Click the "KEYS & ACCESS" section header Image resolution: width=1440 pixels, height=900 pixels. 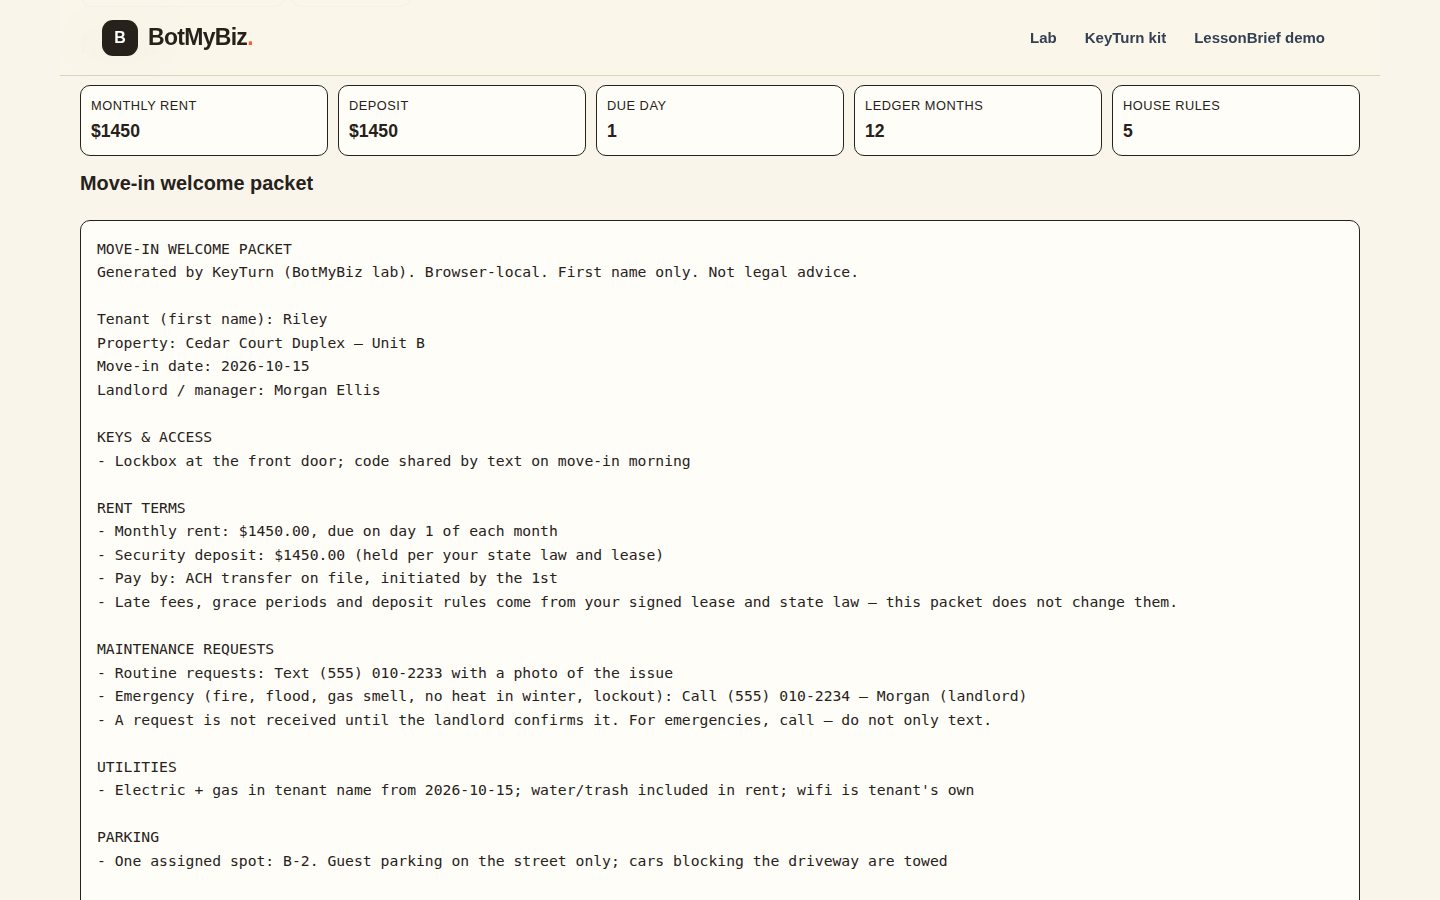tap(154, 437)
